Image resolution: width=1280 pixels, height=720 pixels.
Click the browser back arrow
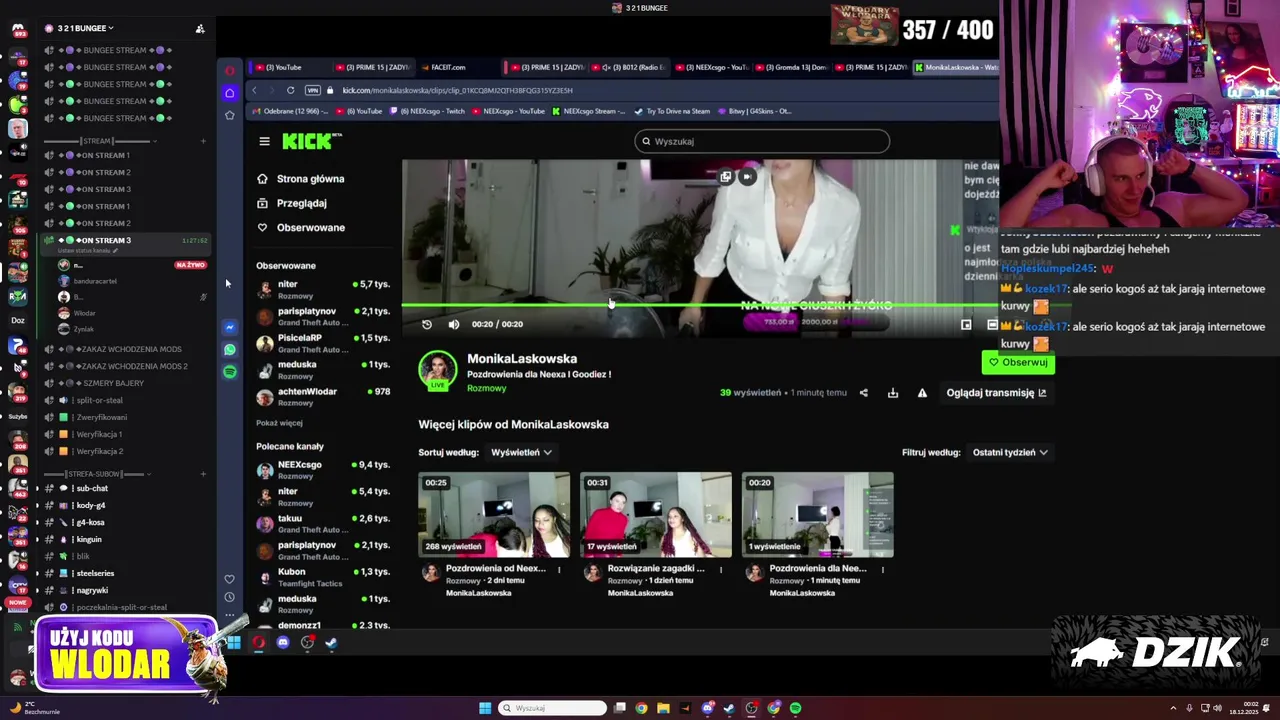coord(254,90)
